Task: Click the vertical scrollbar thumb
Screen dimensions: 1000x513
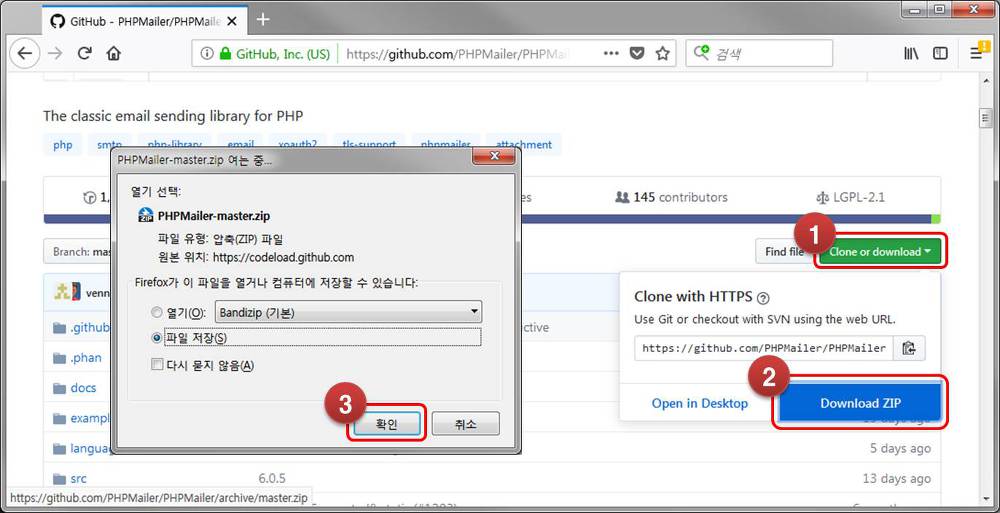Action: pos(986,119)
